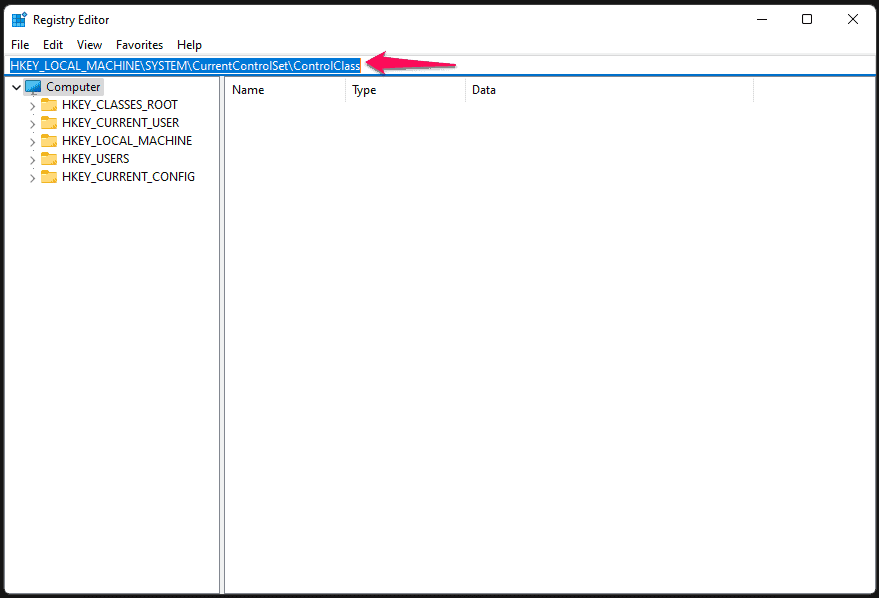Select HKEY_CLASSES_ROOT in the tree
Viewport: 879px width, 598px height.
120,105
